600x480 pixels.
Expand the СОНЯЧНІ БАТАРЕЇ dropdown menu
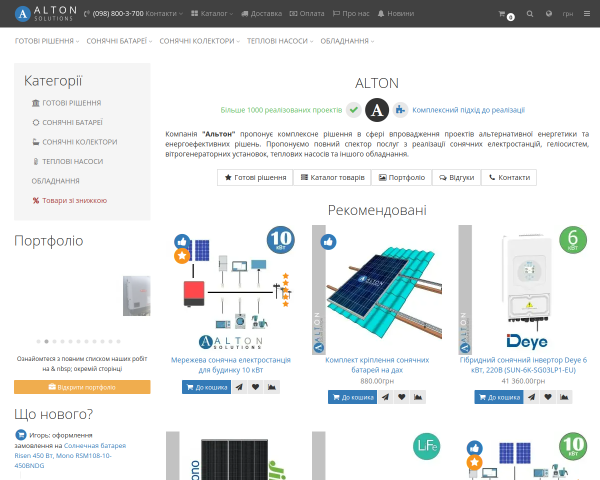coord(119,41)
